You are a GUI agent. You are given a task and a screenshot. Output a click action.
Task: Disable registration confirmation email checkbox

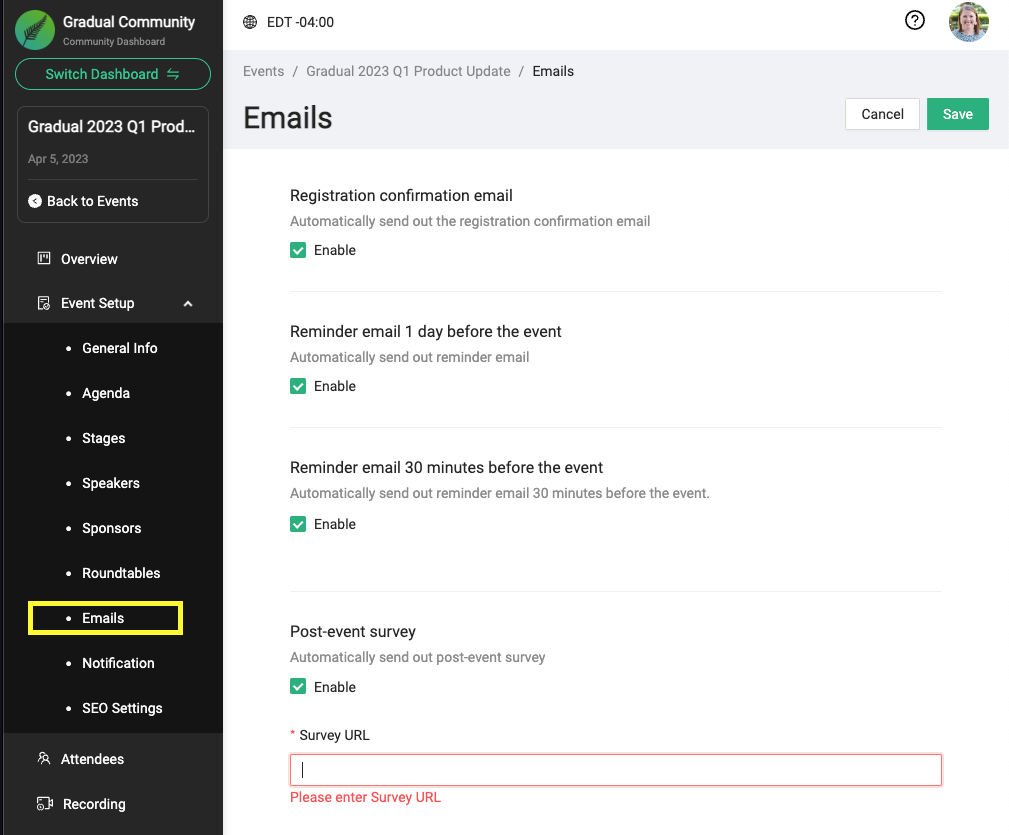pos(298,250)
